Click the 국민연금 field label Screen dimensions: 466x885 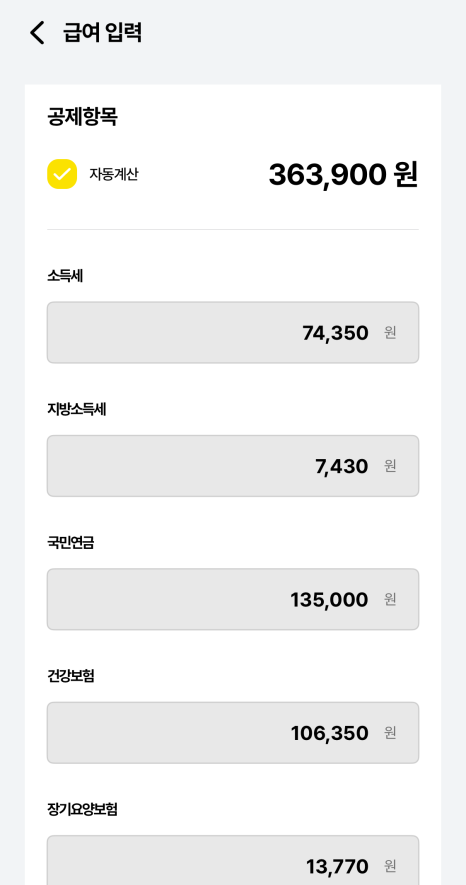71,543
